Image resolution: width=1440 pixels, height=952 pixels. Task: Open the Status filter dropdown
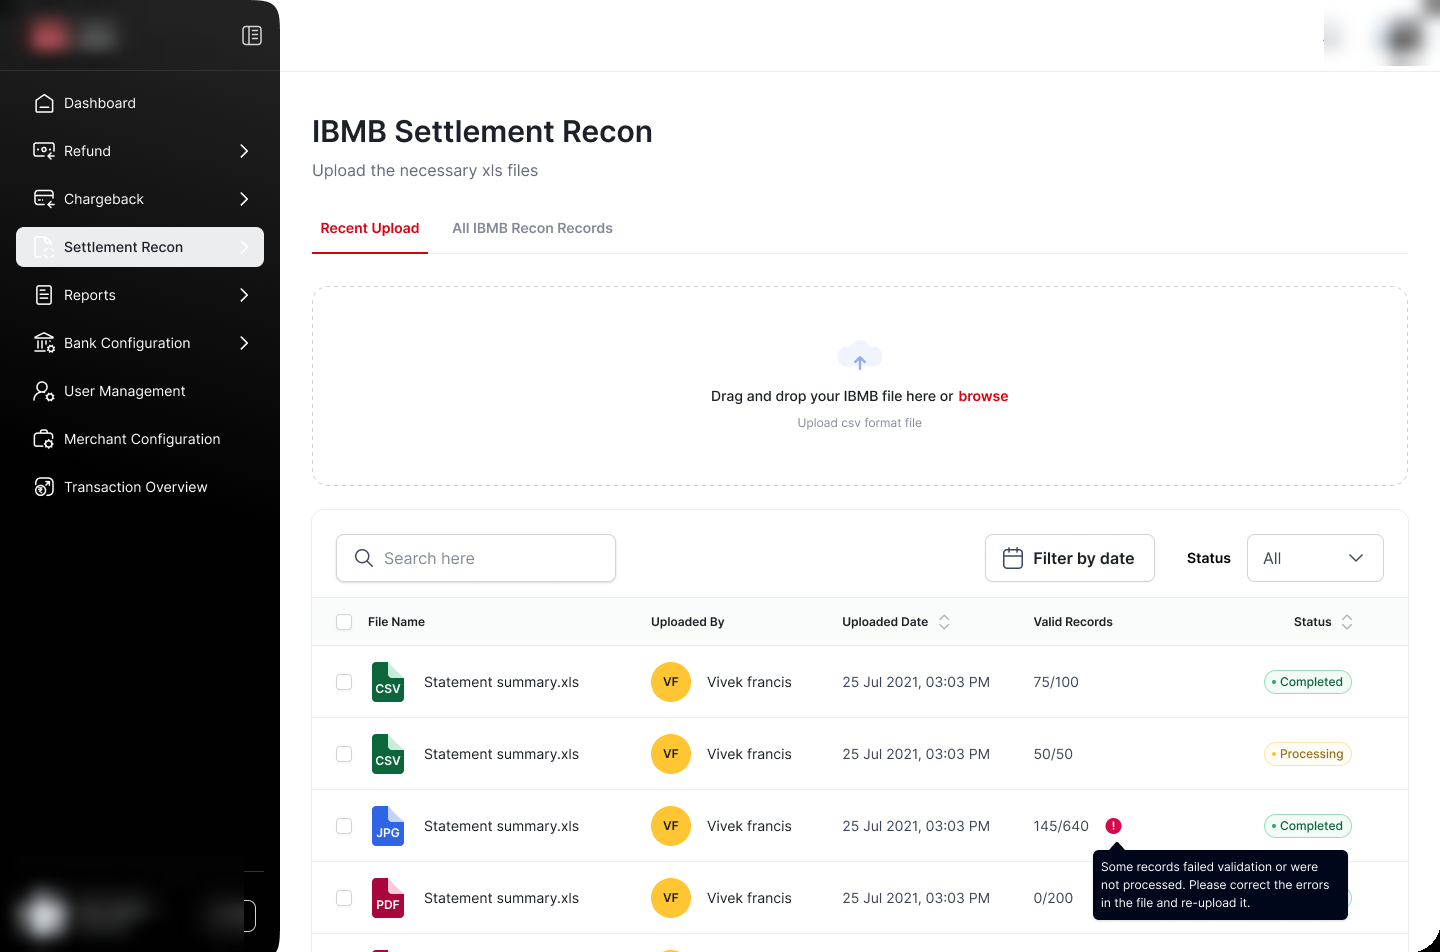click(1315, 558)
